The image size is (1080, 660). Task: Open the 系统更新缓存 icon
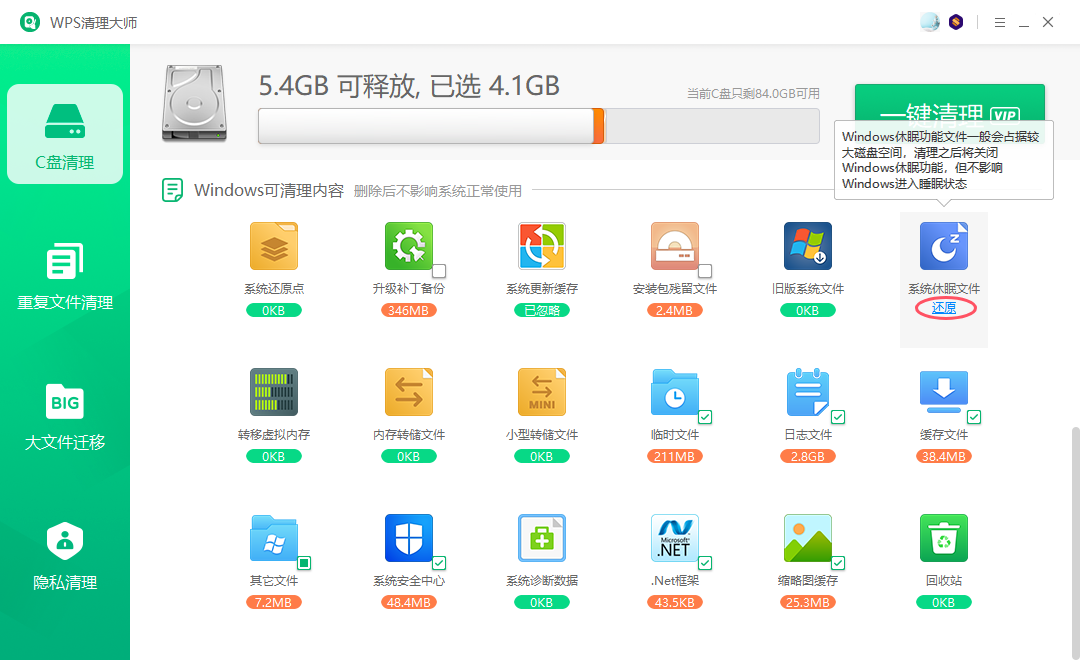point(542,246)
